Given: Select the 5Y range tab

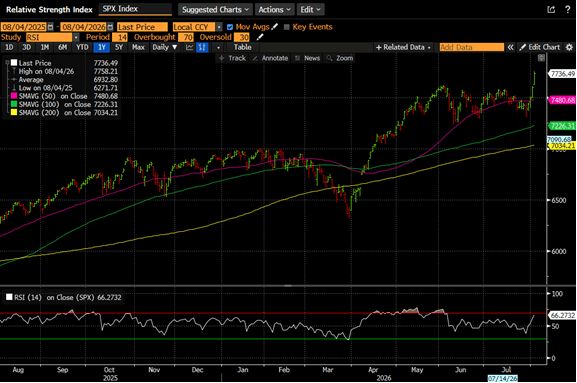Looking at the screenshot, I should click(119, 47).
